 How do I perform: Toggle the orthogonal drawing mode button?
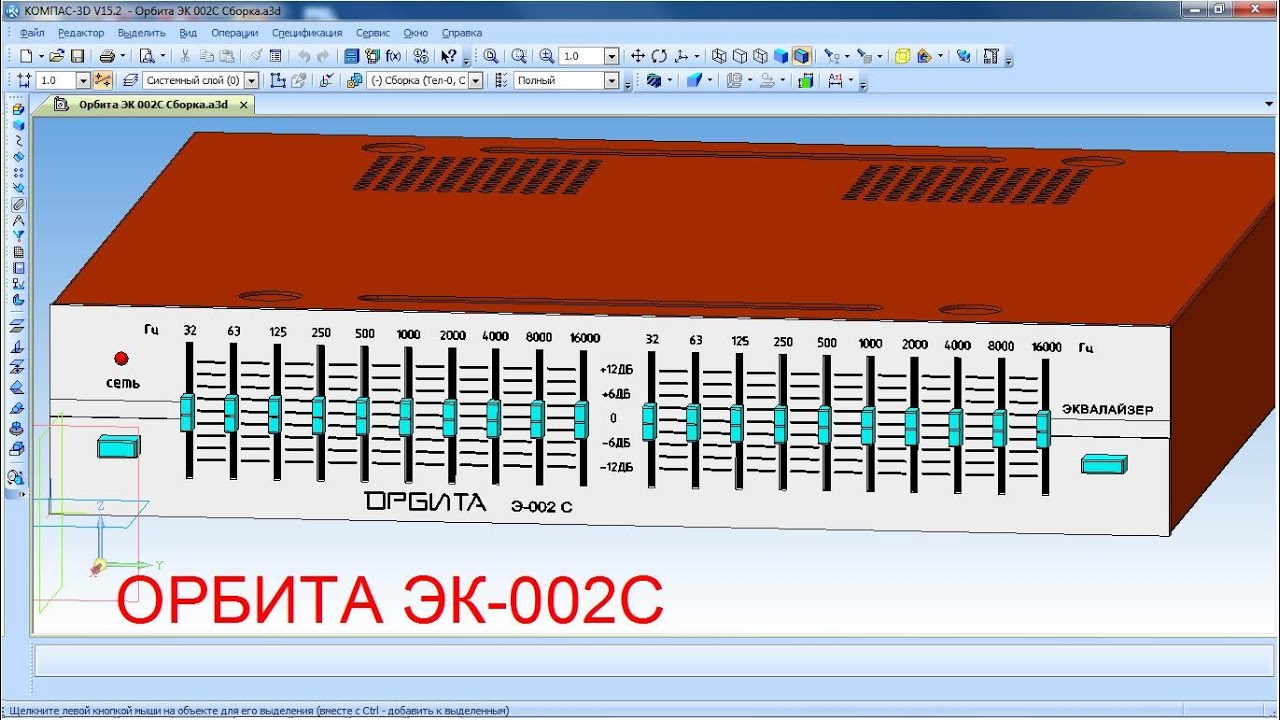(x=103, y=80)
